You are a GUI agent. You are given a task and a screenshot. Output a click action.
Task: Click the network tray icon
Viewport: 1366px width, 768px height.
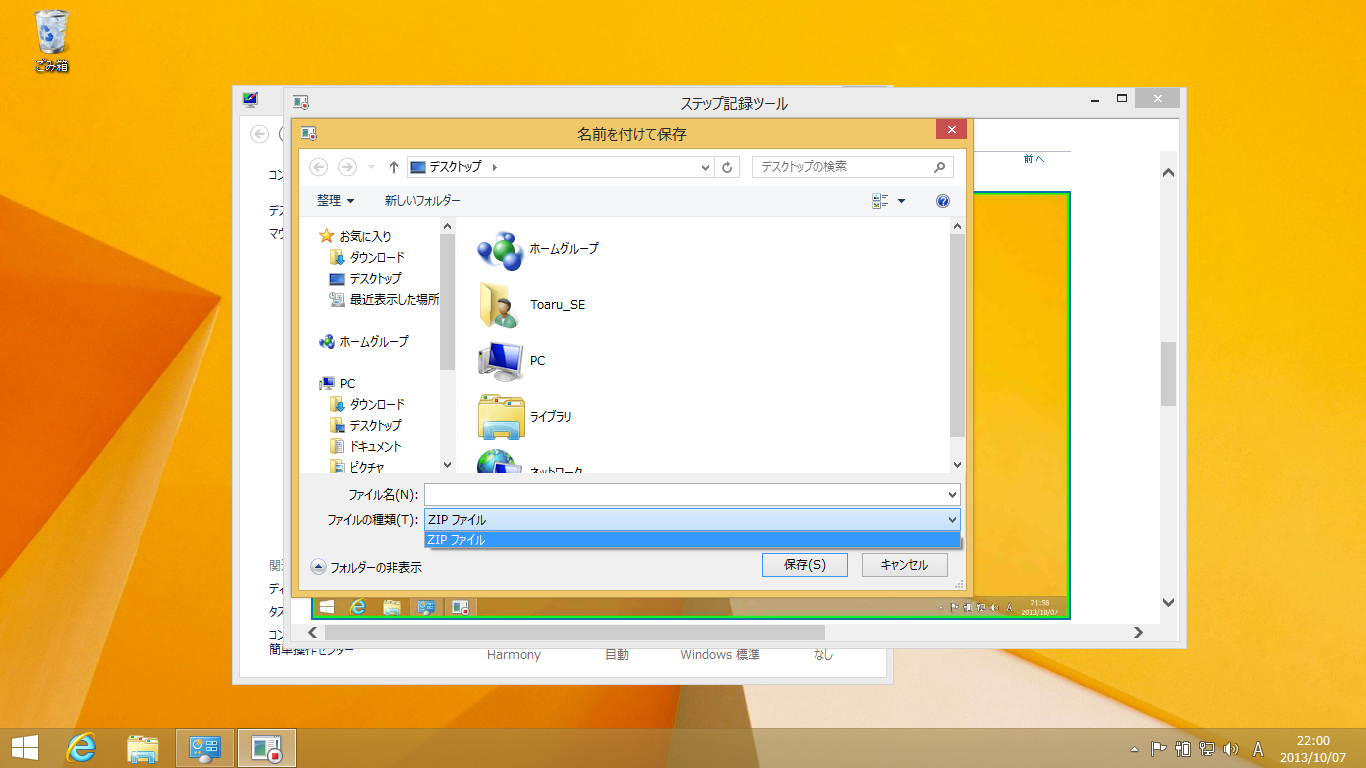(1207, 748)
